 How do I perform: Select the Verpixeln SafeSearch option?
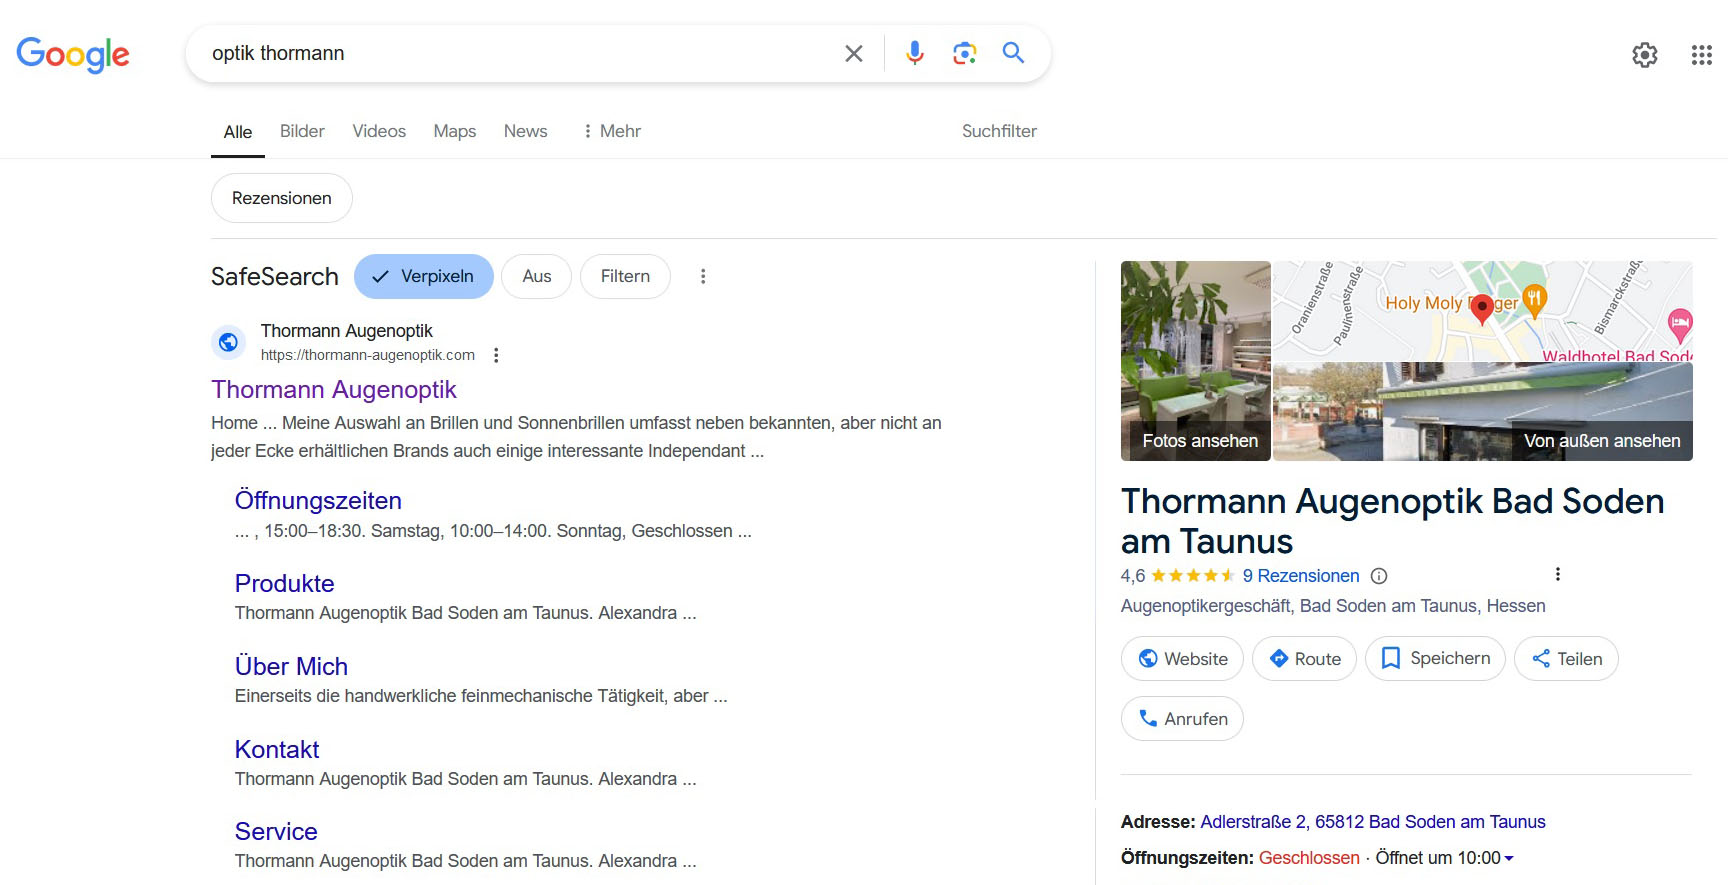coord(423,277)
